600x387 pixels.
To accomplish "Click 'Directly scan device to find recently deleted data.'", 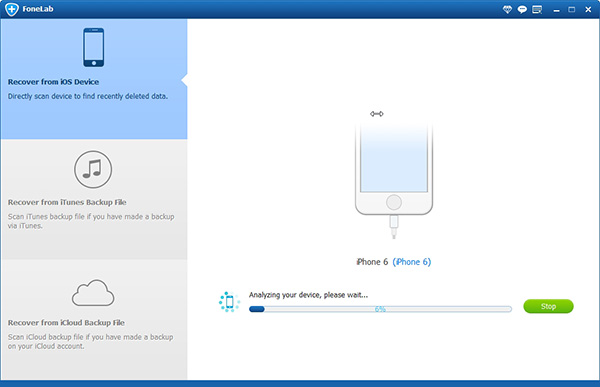I will point(88,96).
